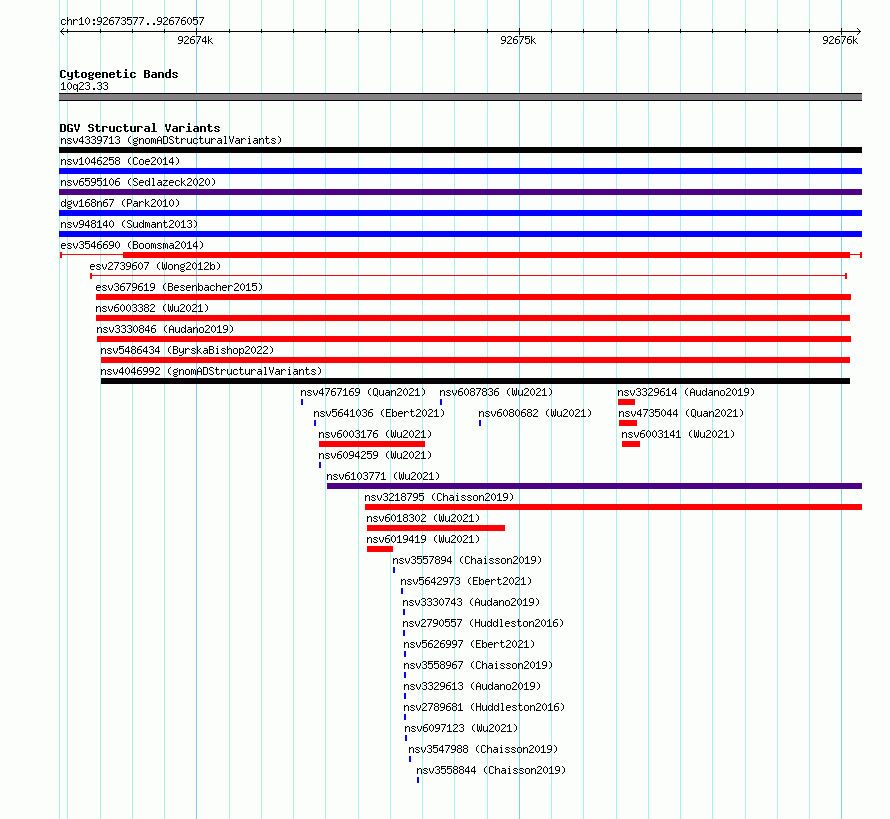Select nsv3558967 (Chaisson2019) label
Screen dimensions: 890x819
478,665
